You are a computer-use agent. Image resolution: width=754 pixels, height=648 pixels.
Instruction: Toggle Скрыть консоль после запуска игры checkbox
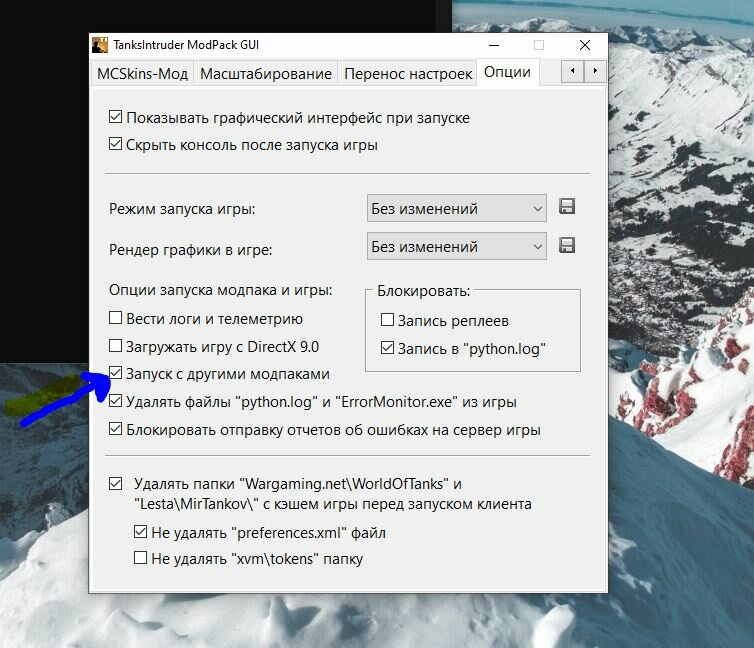tap(115, 144)
